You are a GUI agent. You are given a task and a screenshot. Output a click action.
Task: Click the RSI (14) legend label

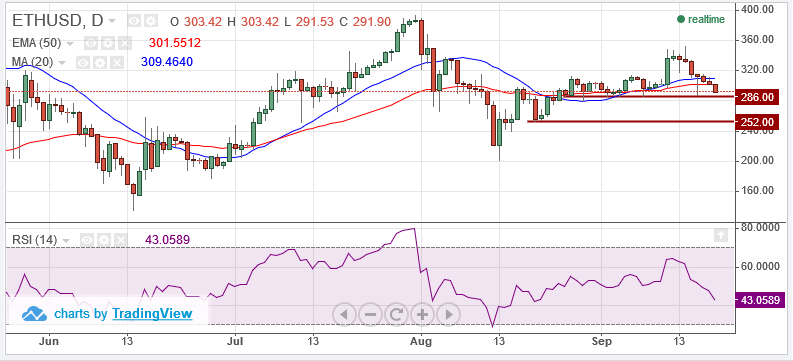(35, 240)
